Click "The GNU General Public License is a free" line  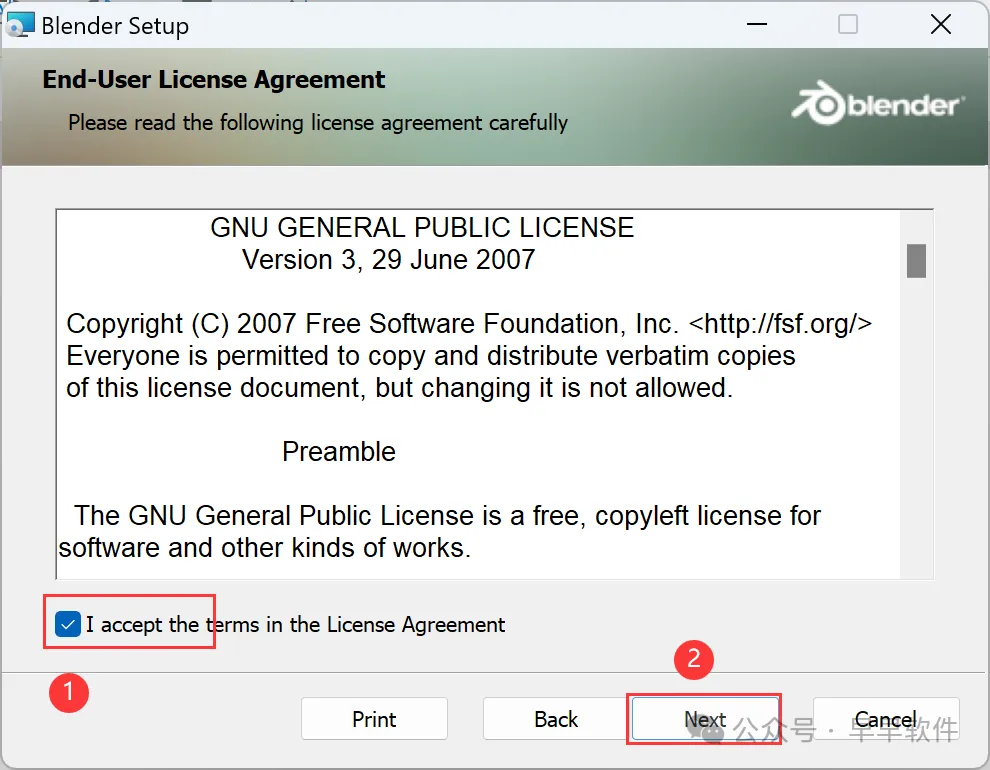448,516
